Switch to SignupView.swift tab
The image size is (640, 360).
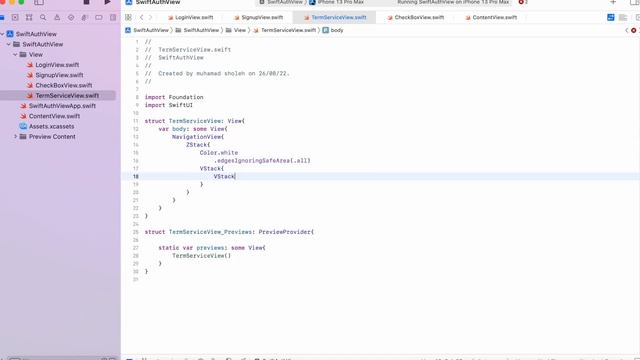(258, 18)
